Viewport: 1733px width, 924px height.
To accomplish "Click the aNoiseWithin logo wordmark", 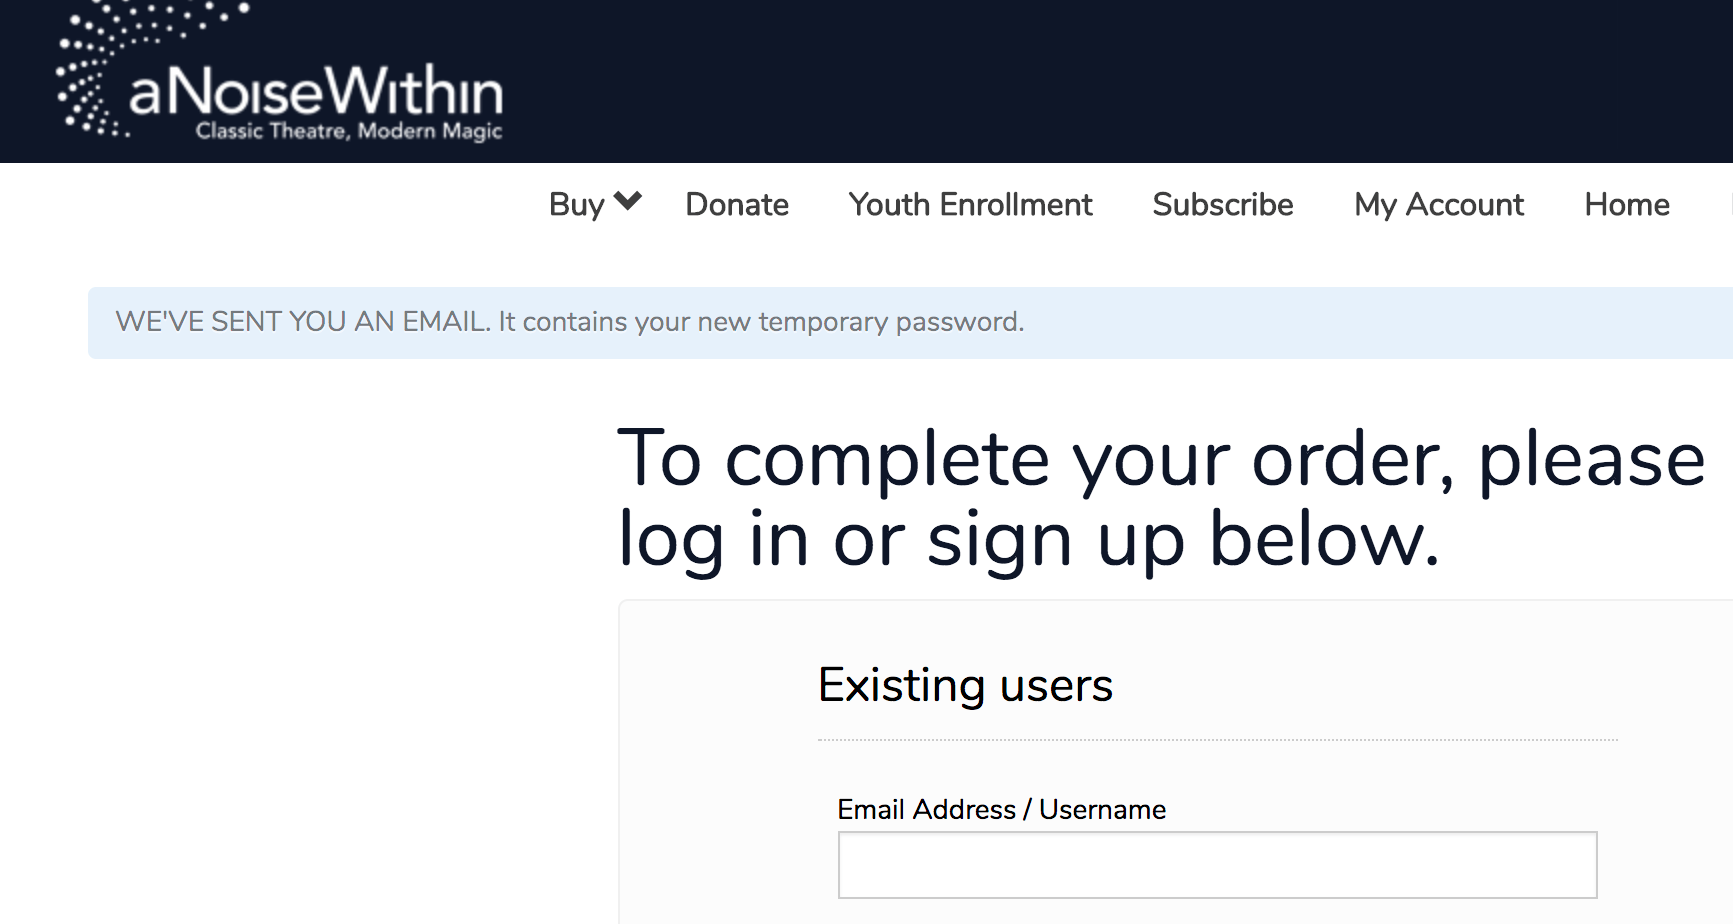I will point(316,91).
